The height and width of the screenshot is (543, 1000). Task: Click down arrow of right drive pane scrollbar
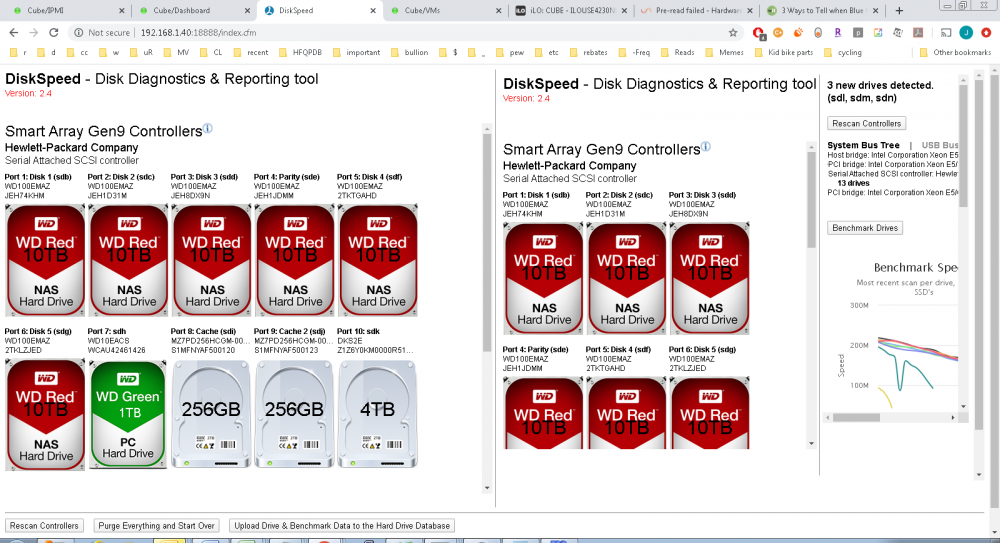tap(811, 443)
